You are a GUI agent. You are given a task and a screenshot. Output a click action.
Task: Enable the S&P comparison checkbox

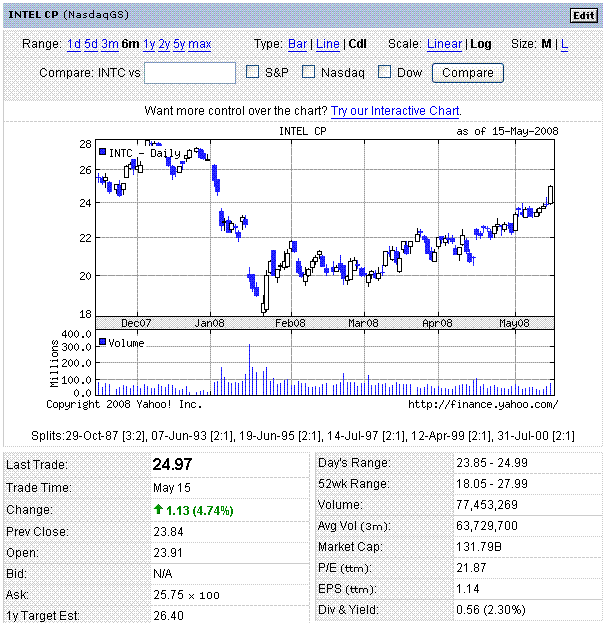point(254,72)
